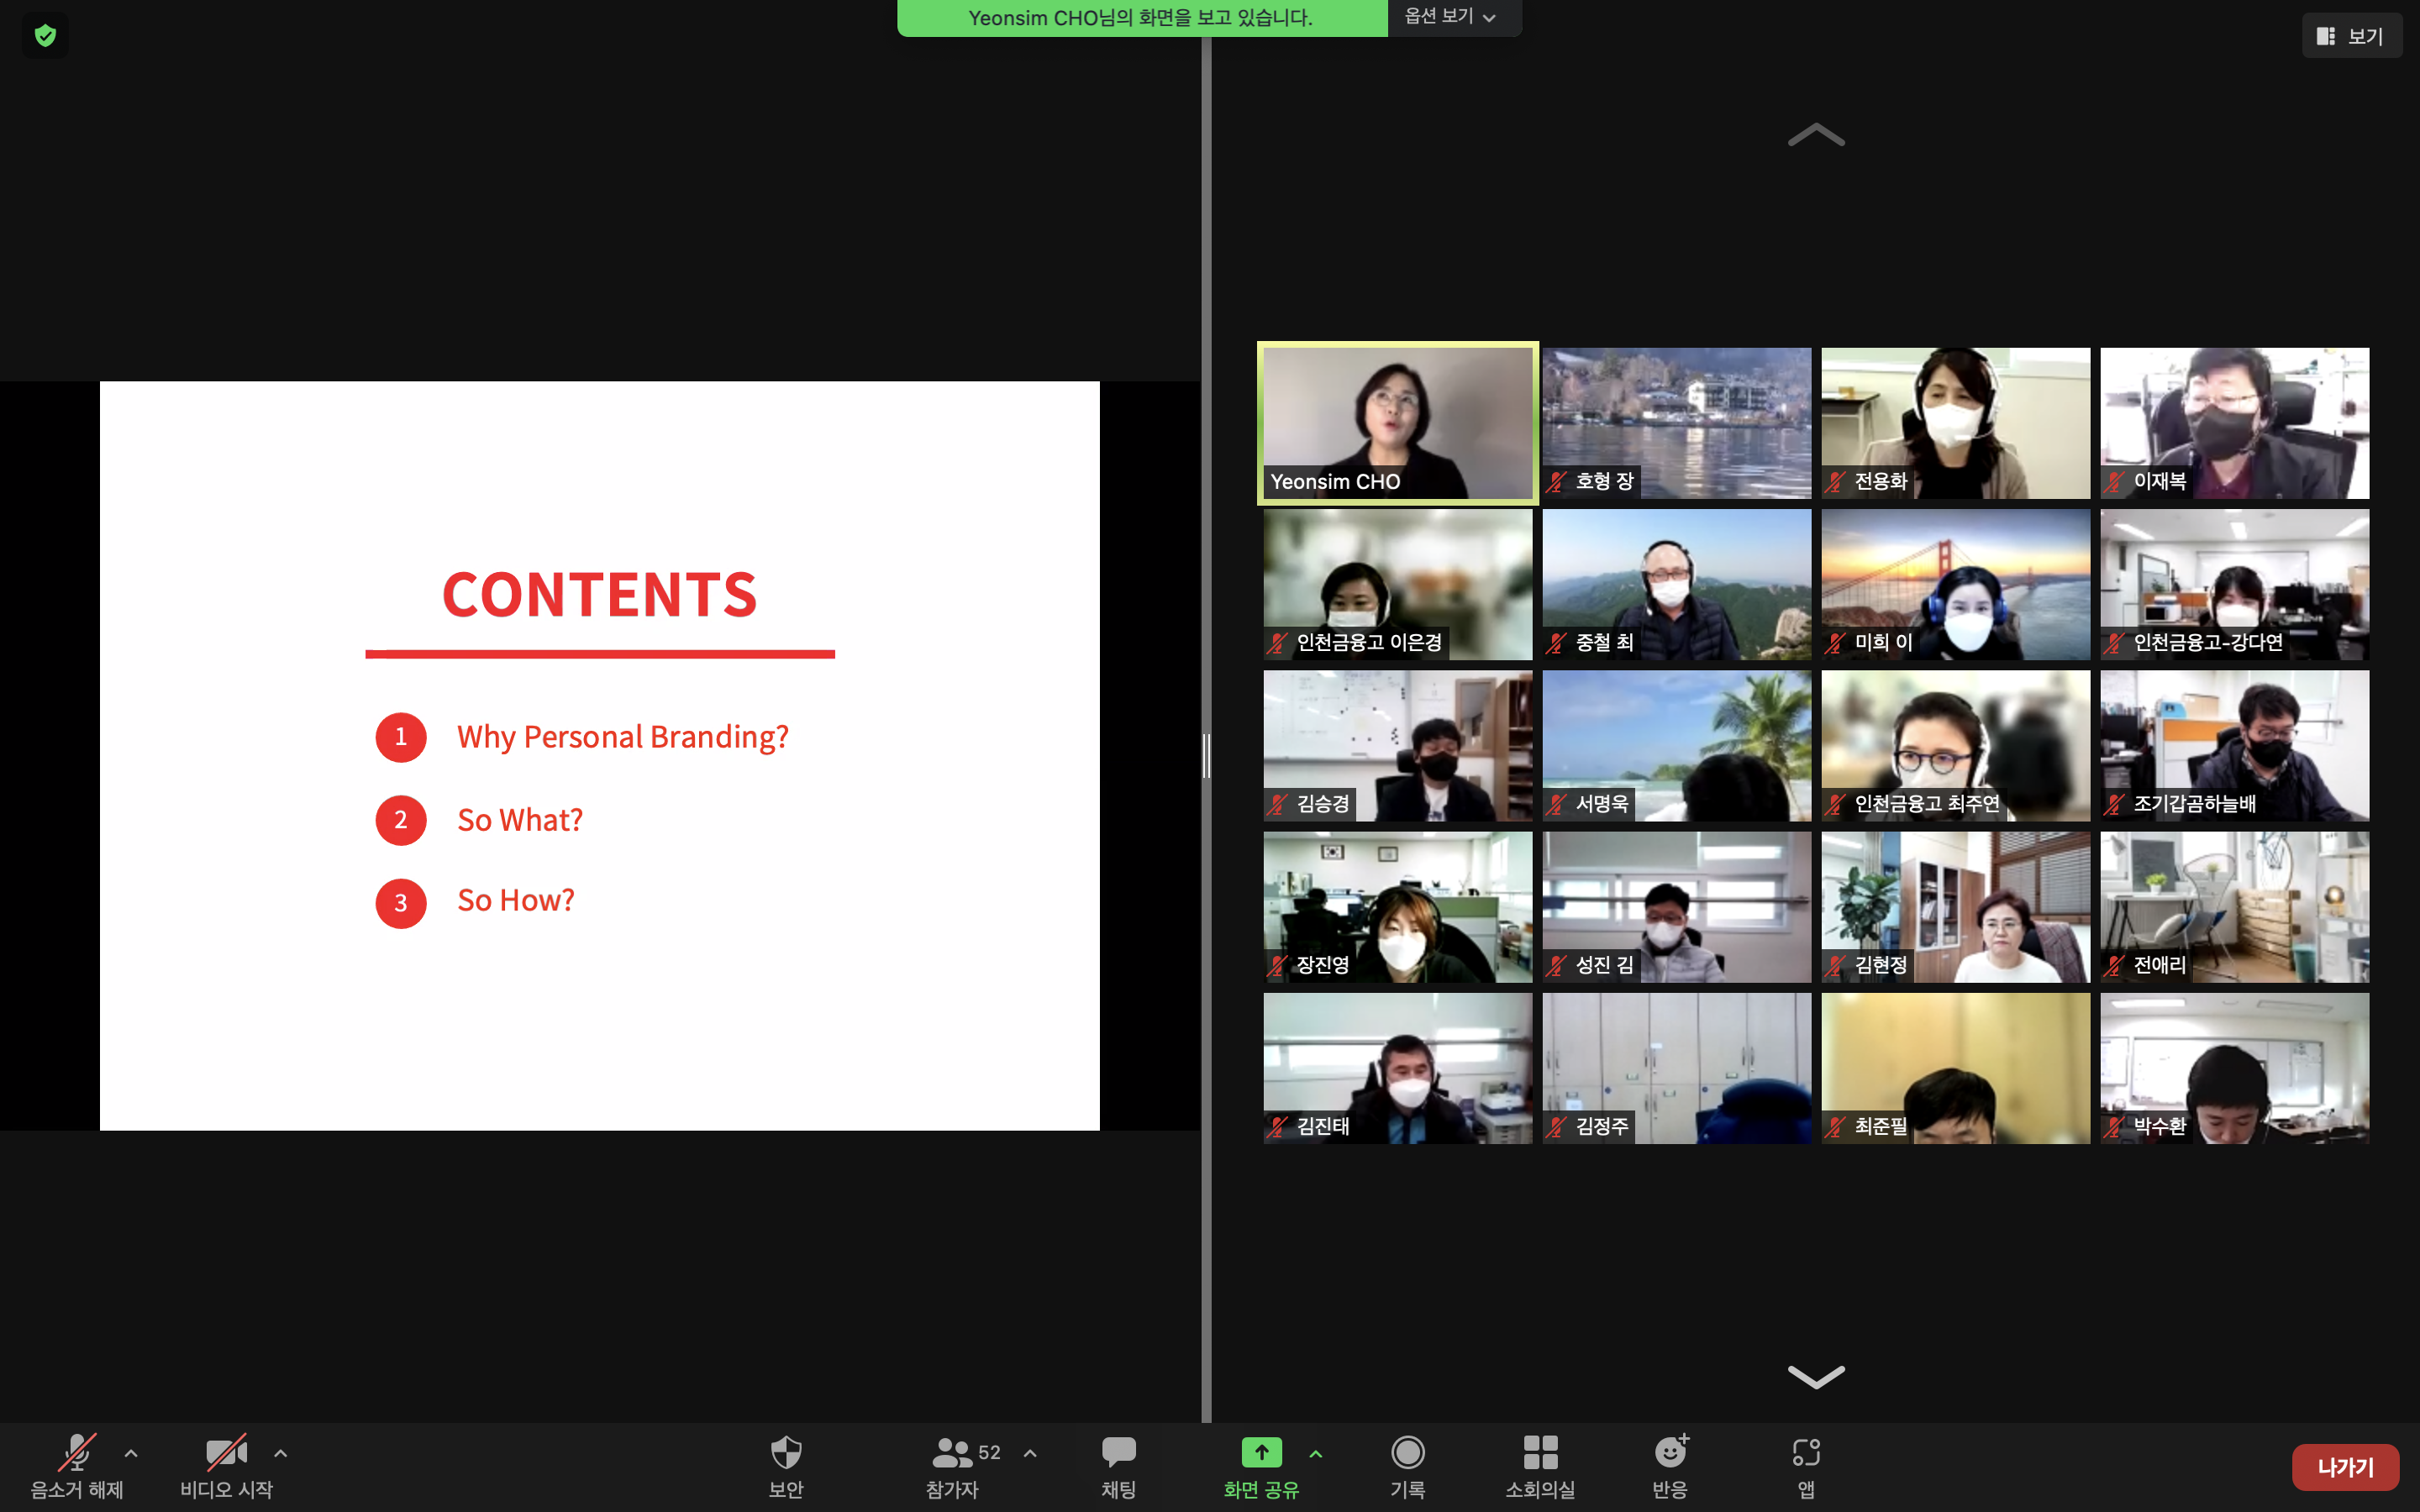The height and width of the screenshot is (1512, 2420).
Task: Start video with 비디오 시작 button
Action: 226,1453
